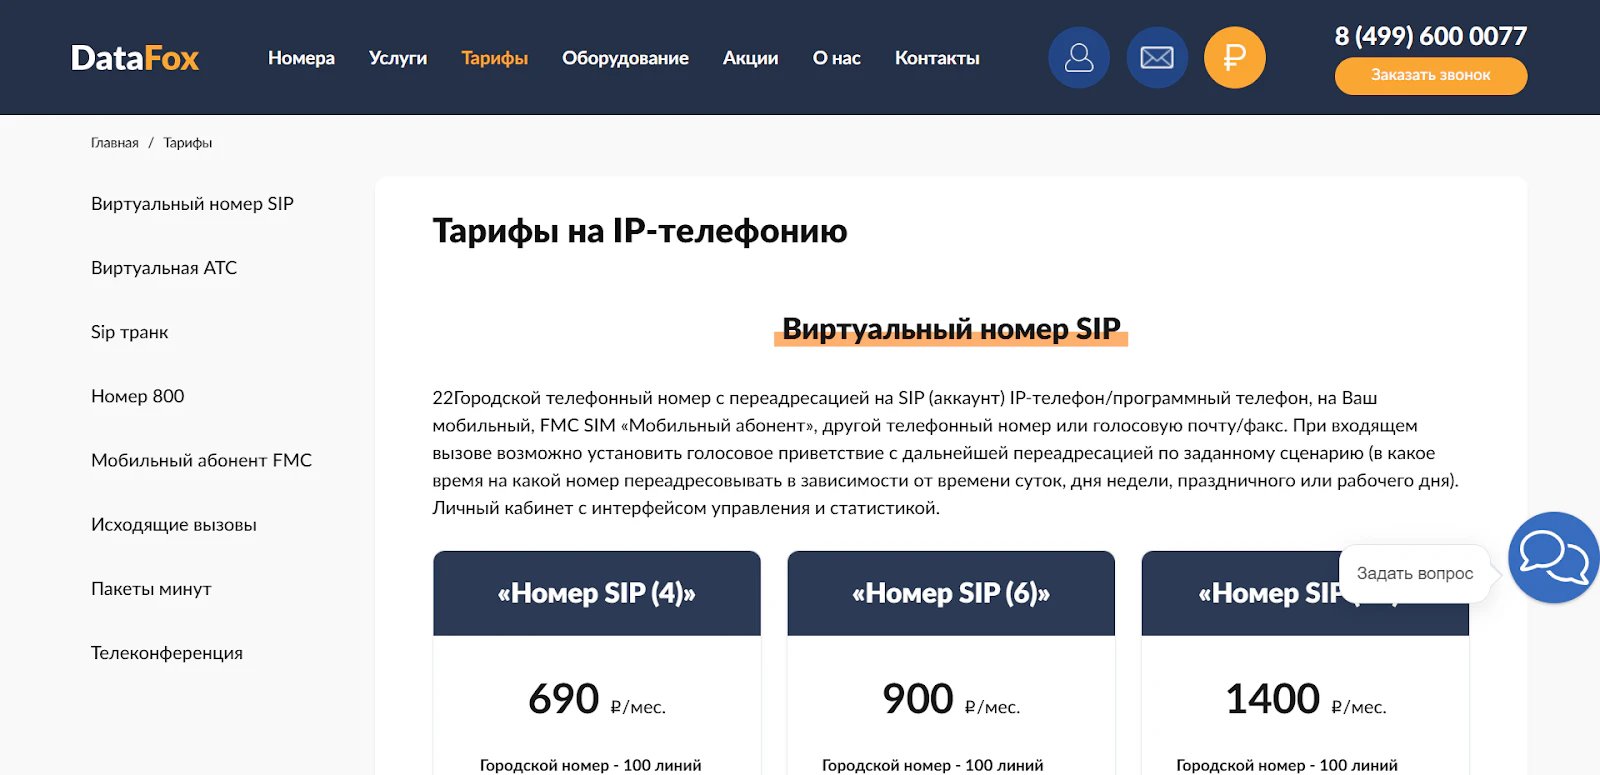
Task: Select the Тарифы navigation item
Action: pyautogui.click(x=495, y=58)
